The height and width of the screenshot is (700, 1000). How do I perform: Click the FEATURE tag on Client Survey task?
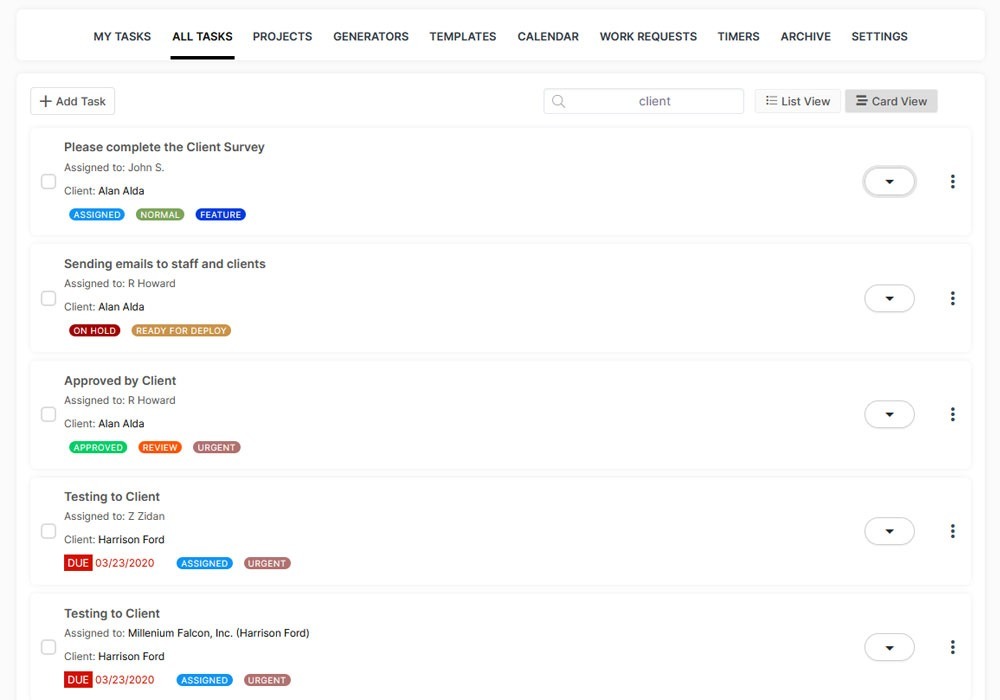pyautogui.click(x=220, y=214)
